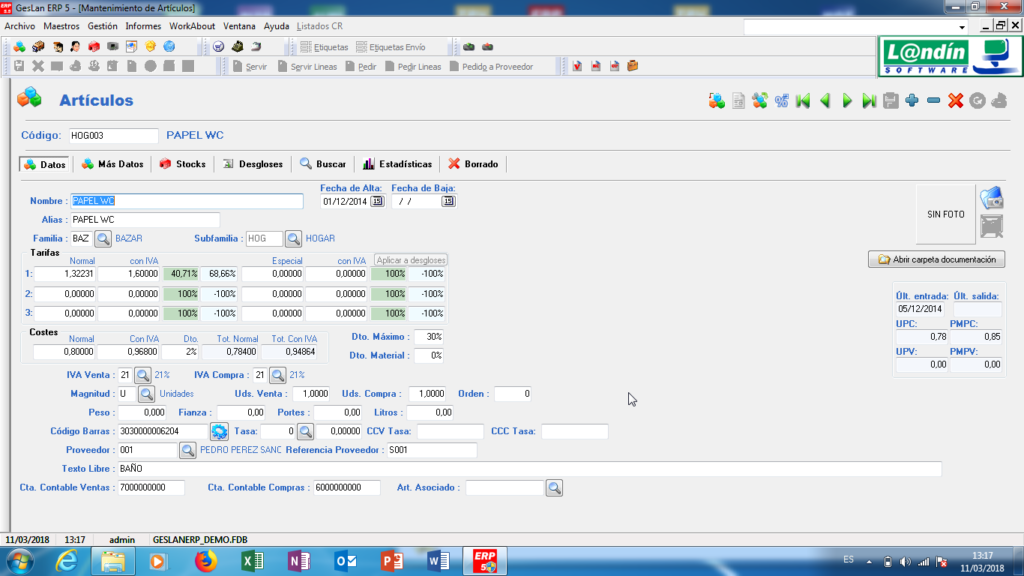Cancel changes with the red X icon
Screen dimensions: 1024x576
(x=953, y=100)
